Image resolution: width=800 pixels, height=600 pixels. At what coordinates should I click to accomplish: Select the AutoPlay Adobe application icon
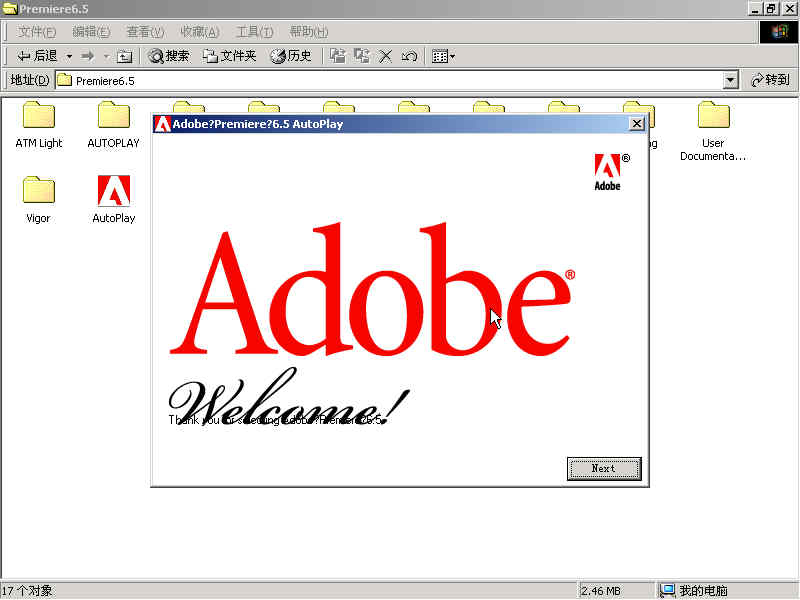coord(114,199)
